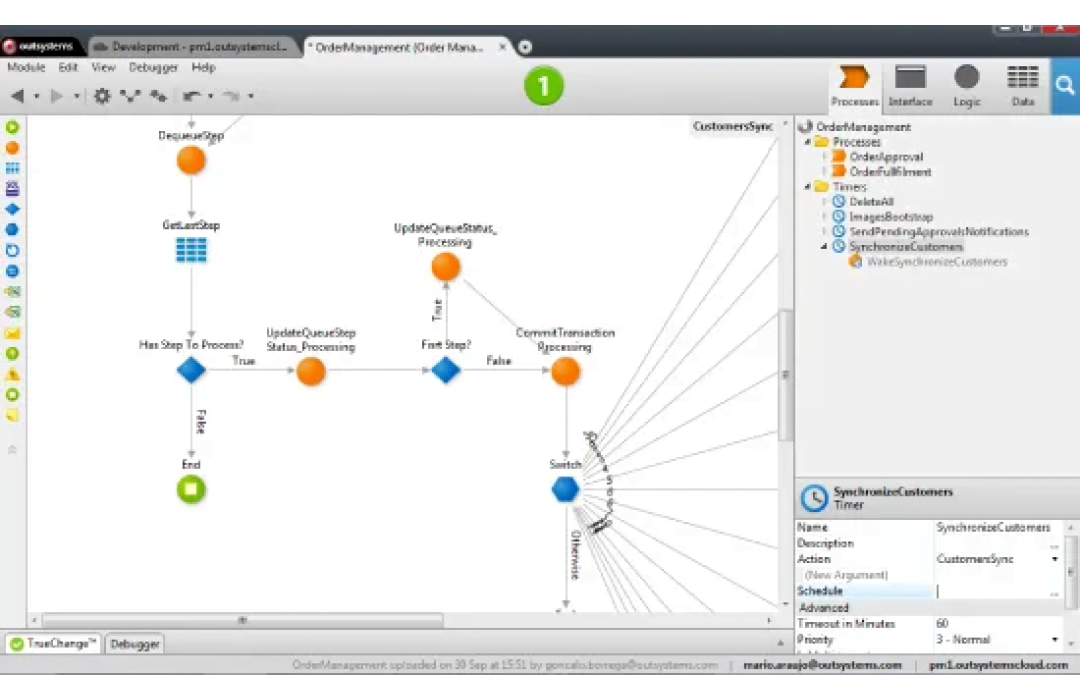Click the 1-Click Publish green button
Screen dimensions: 1080x700
[x=543, y=86]
